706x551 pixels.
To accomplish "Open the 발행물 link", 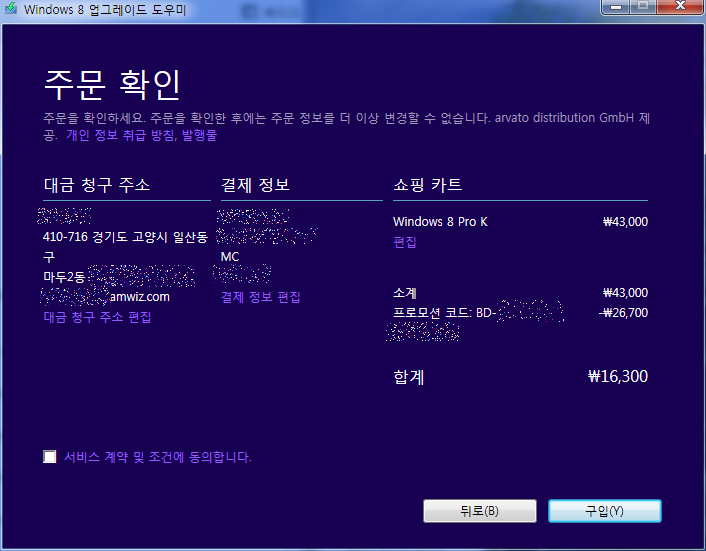I will pyautogui.click(x=198, y=135).
